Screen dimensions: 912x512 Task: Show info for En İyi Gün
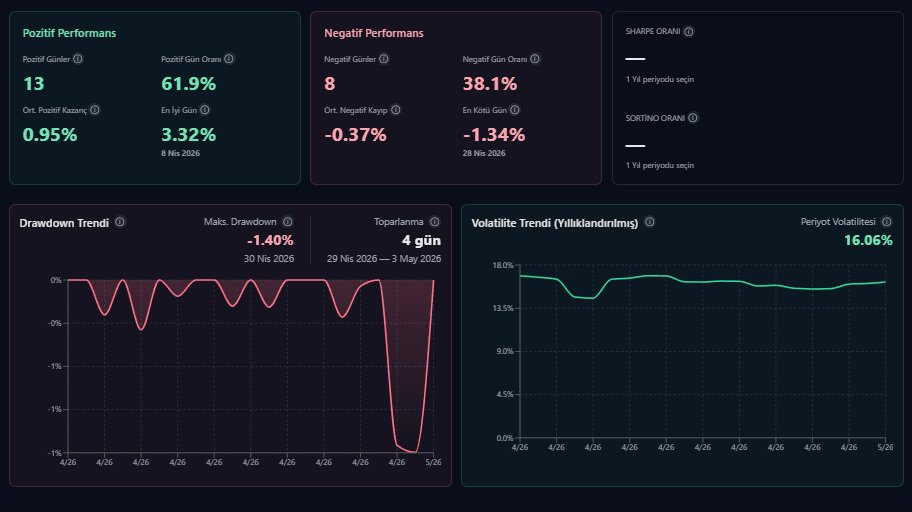[x=205, y=110]
